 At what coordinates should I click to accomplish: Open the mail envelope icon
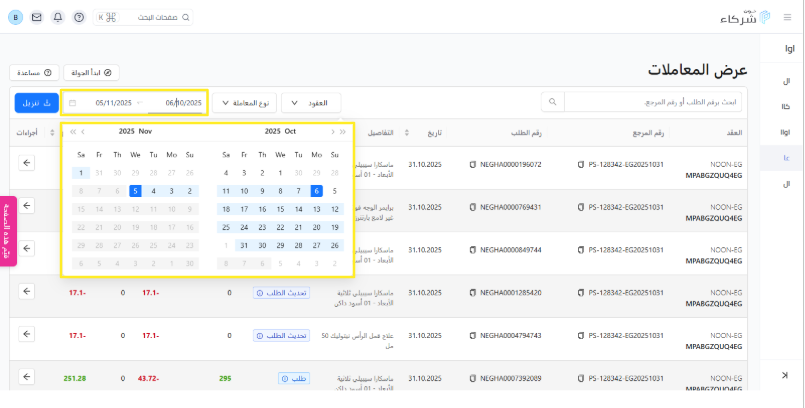point(37,18)
